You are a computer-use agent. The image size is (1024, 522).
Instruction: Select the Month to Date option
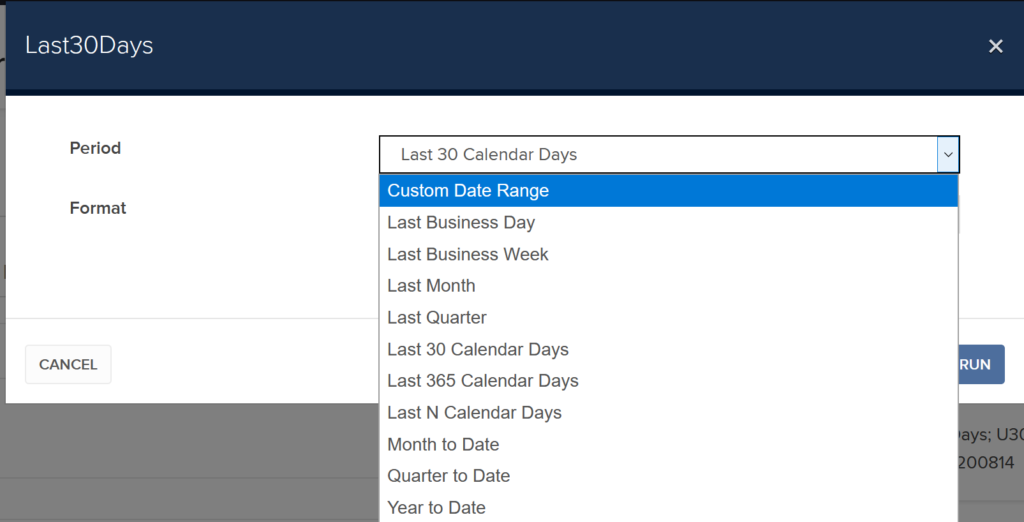point(669,444)
